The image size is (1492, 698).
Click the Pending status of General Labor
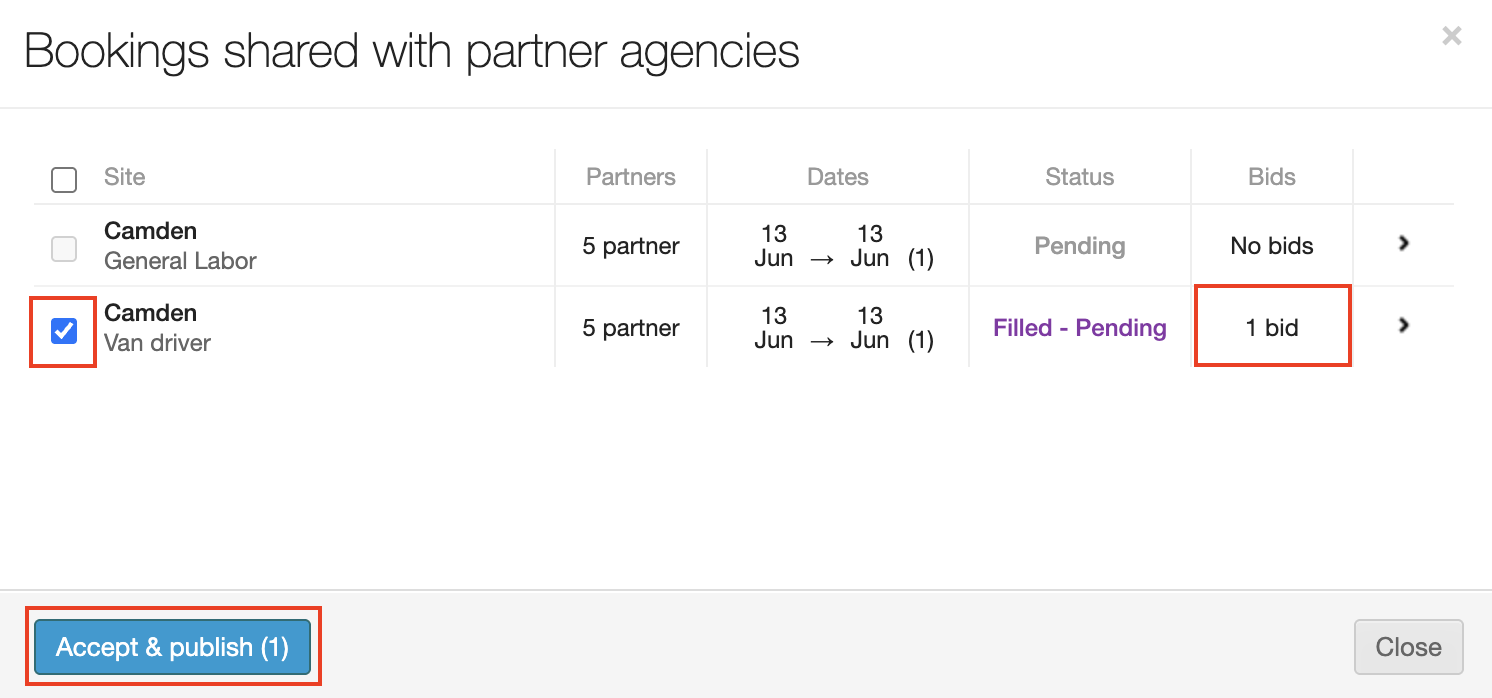(x=1079, y=246)
